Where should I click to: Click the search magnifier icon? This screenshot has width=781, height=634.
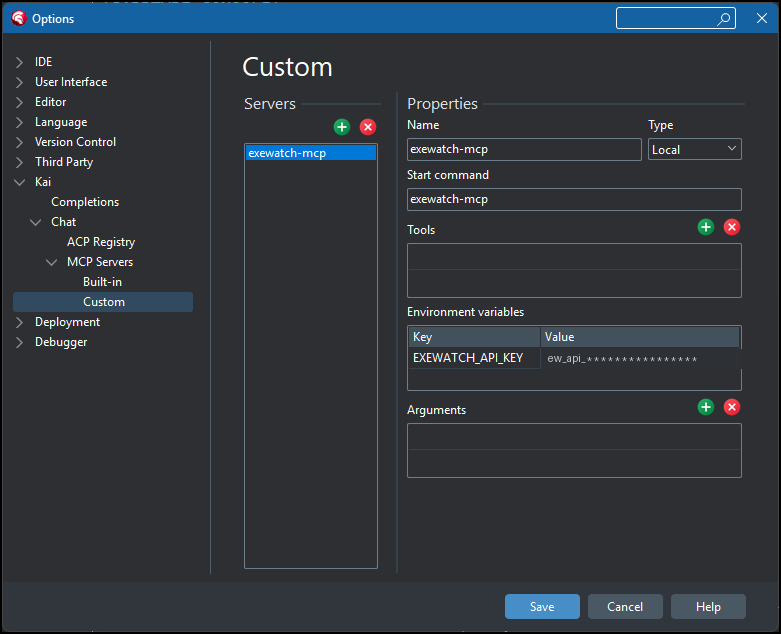click(x=723, y=19)
